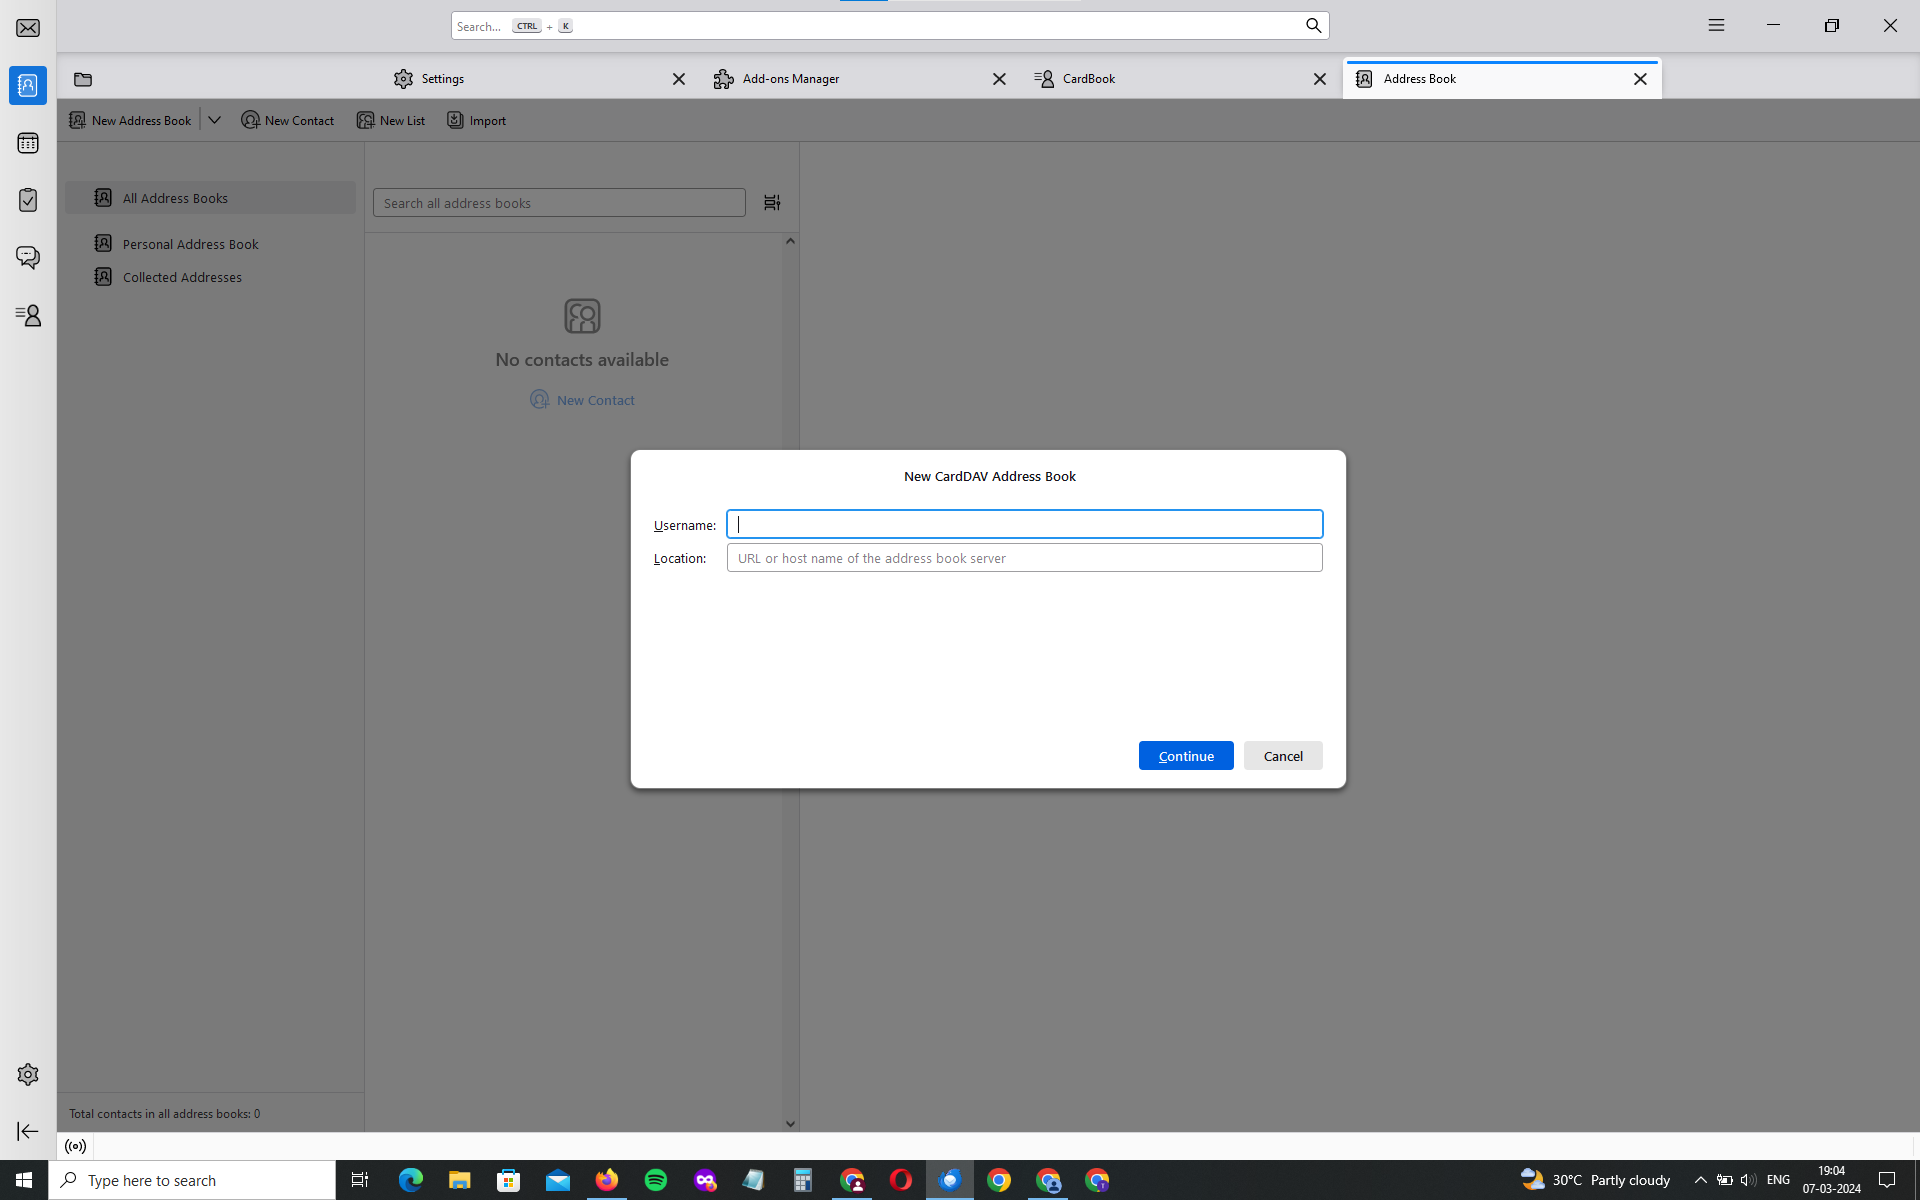The height and width of the screenshot is (1200, 1920).
Task: Click the address book list display options icon
Action: tap(772, 203)
